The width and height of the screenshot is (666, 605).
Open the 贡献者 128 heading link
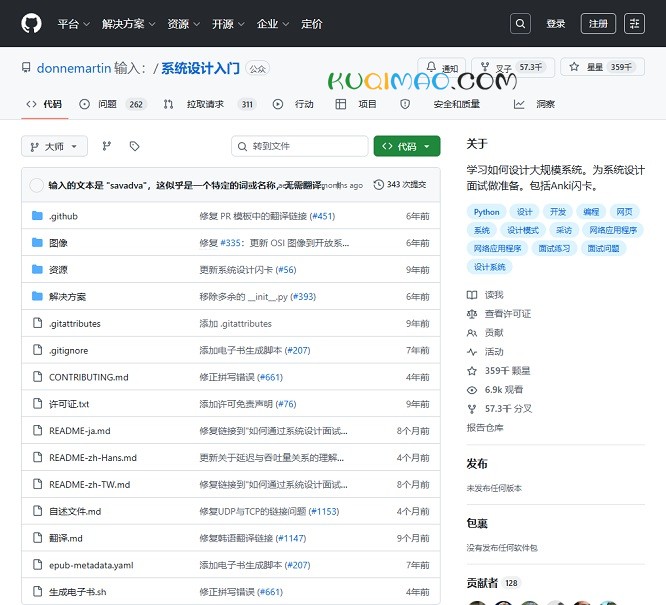pyautogui.click(x=493, y=583)
